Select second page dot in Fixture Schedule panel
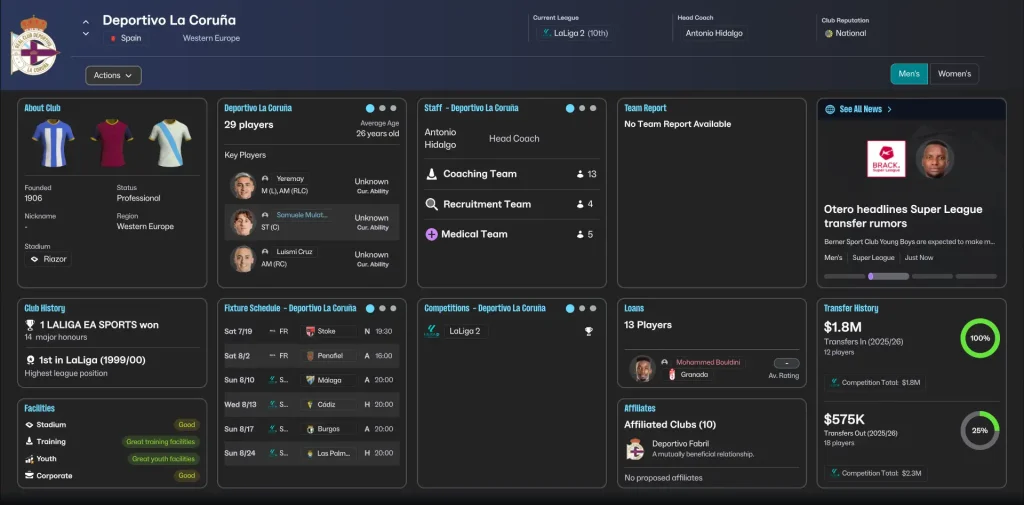This screenshot has width=1024, height=505. (383, 308)
